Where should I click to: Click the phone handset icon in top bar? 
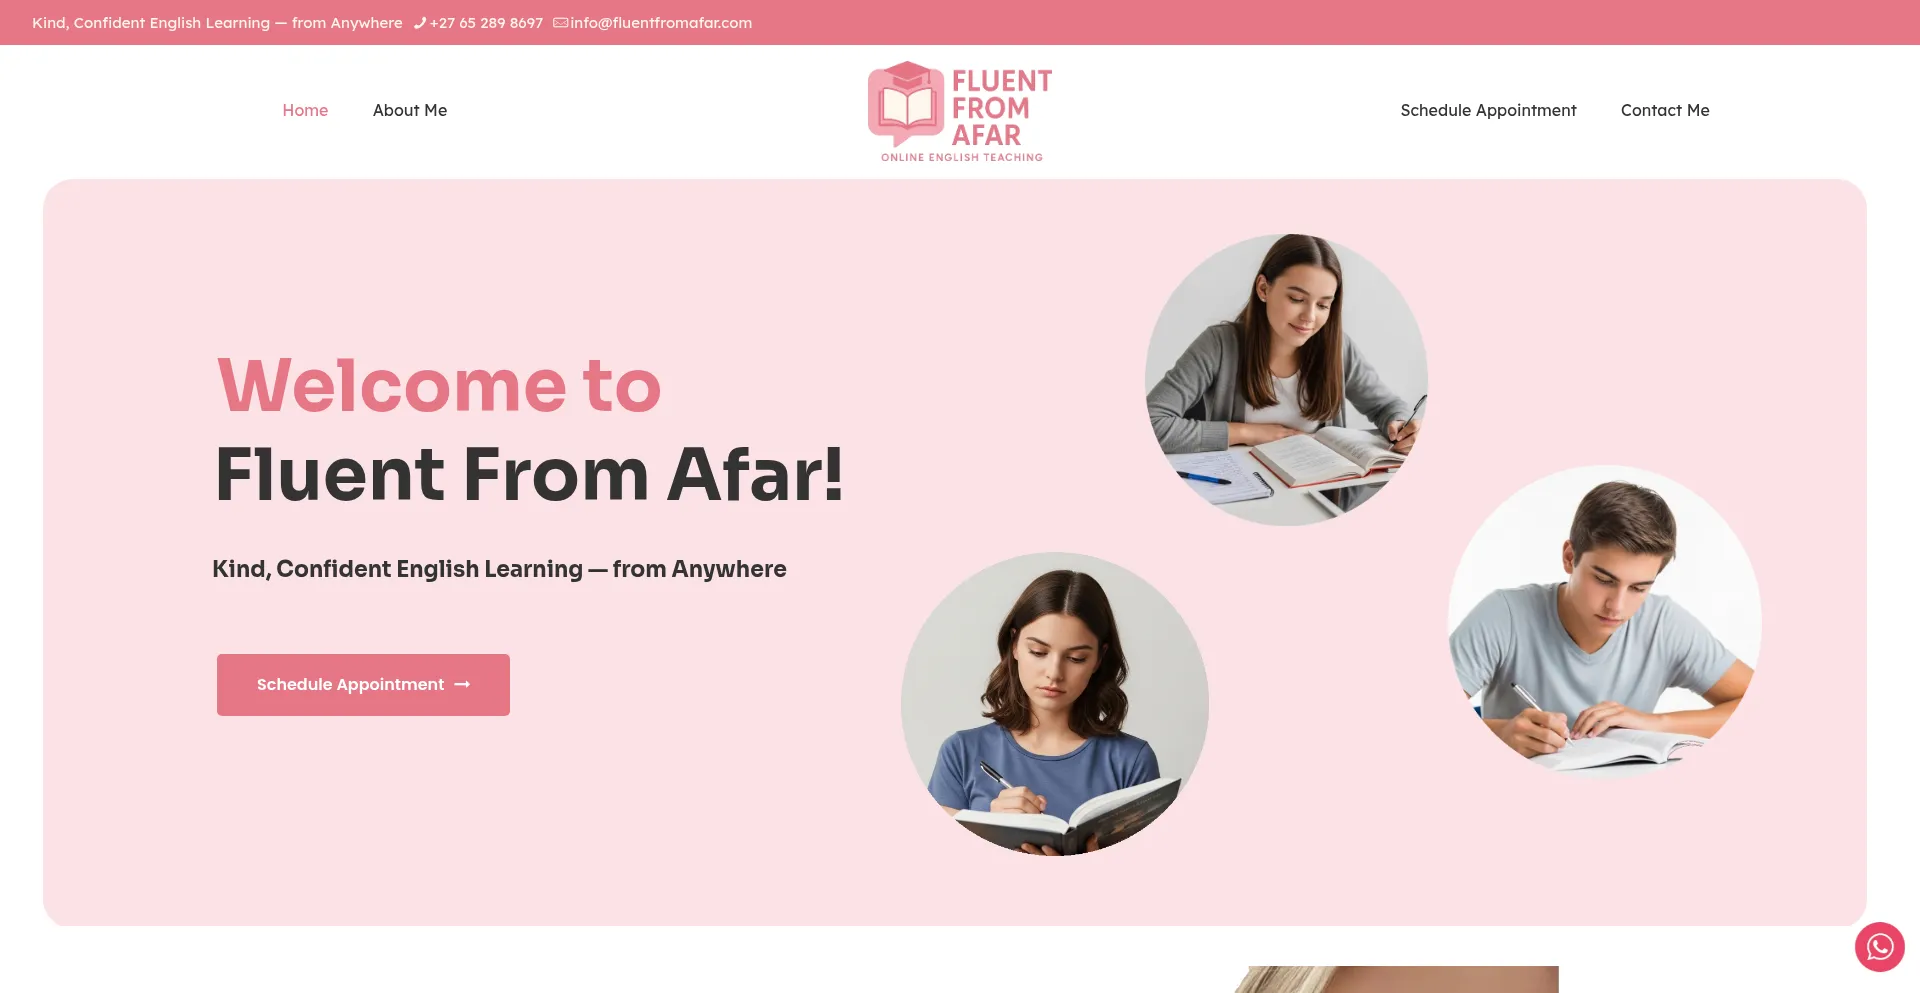pos(420,23)
